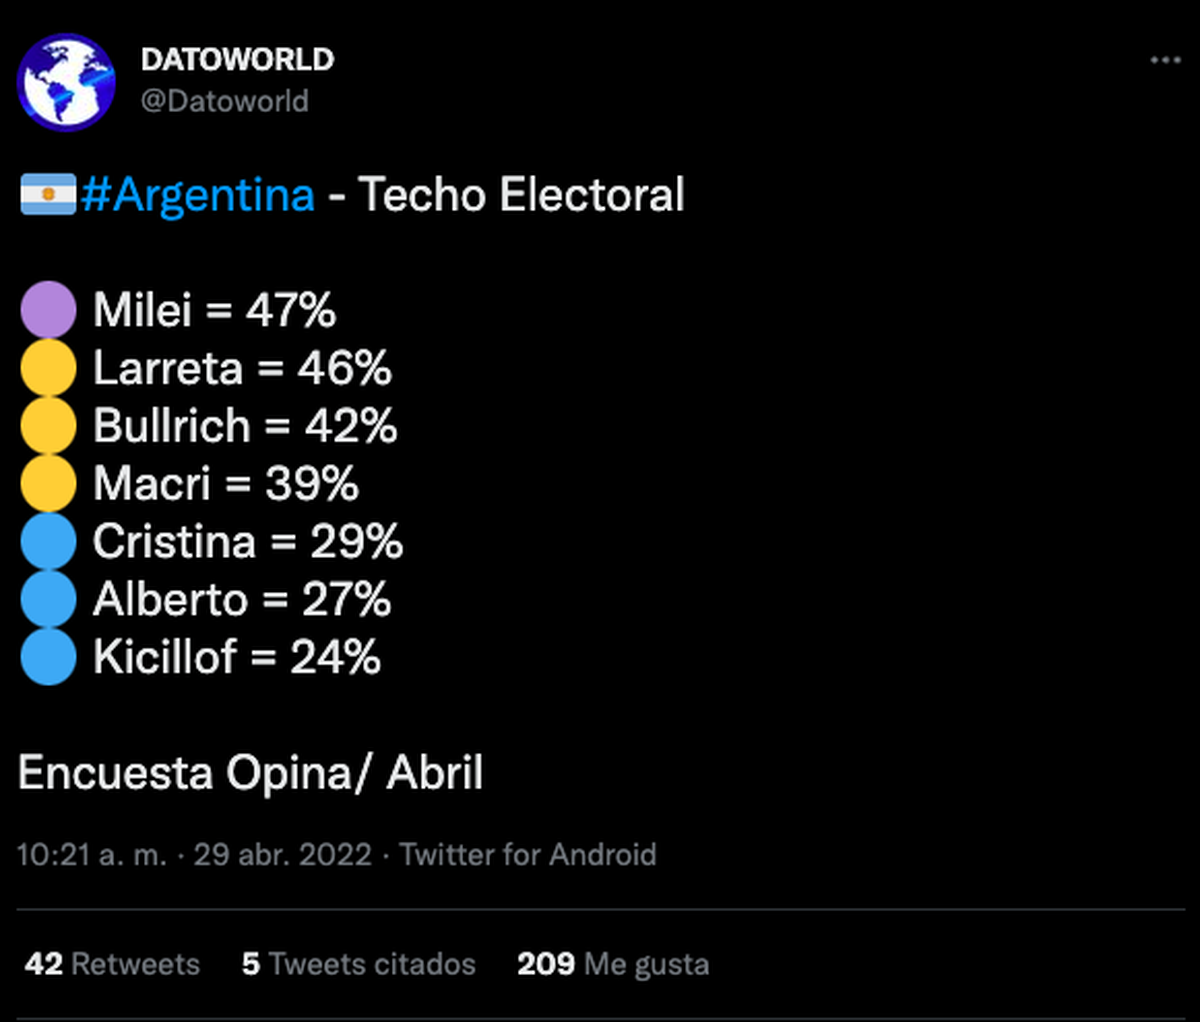The height and width of the screenshot is (1022, 1200).
Task: Click the blue circle beside Alberto
Action: (x=48, y=599)
